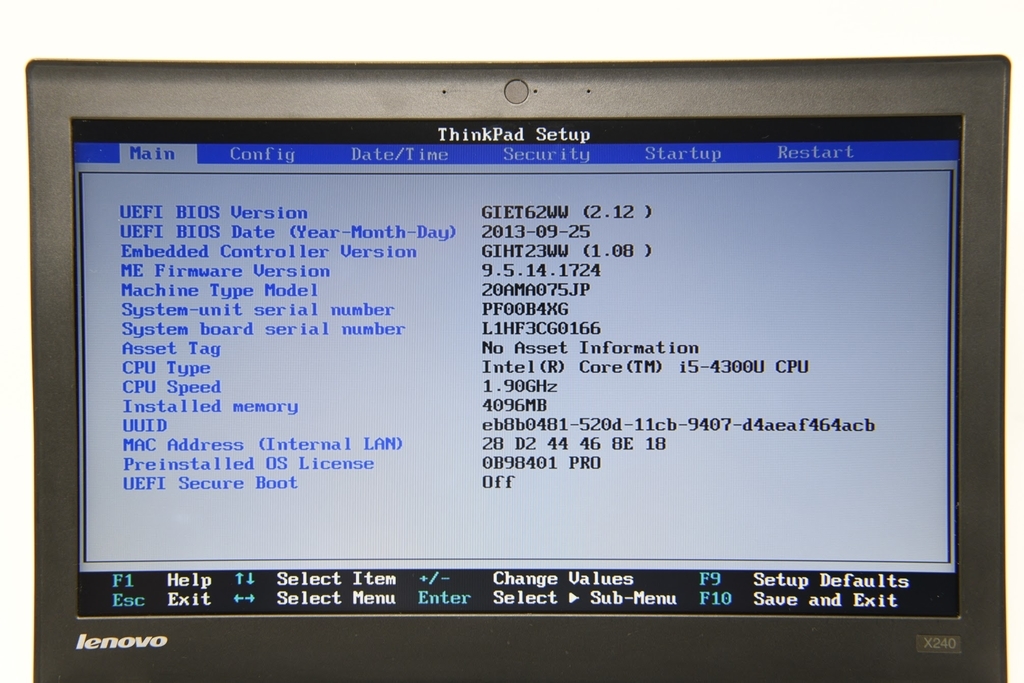Image resolution: width=1024 pixels, height=683 pixels.
Task: Click the 2013-09-25 date value
Action: coord(536,232)
